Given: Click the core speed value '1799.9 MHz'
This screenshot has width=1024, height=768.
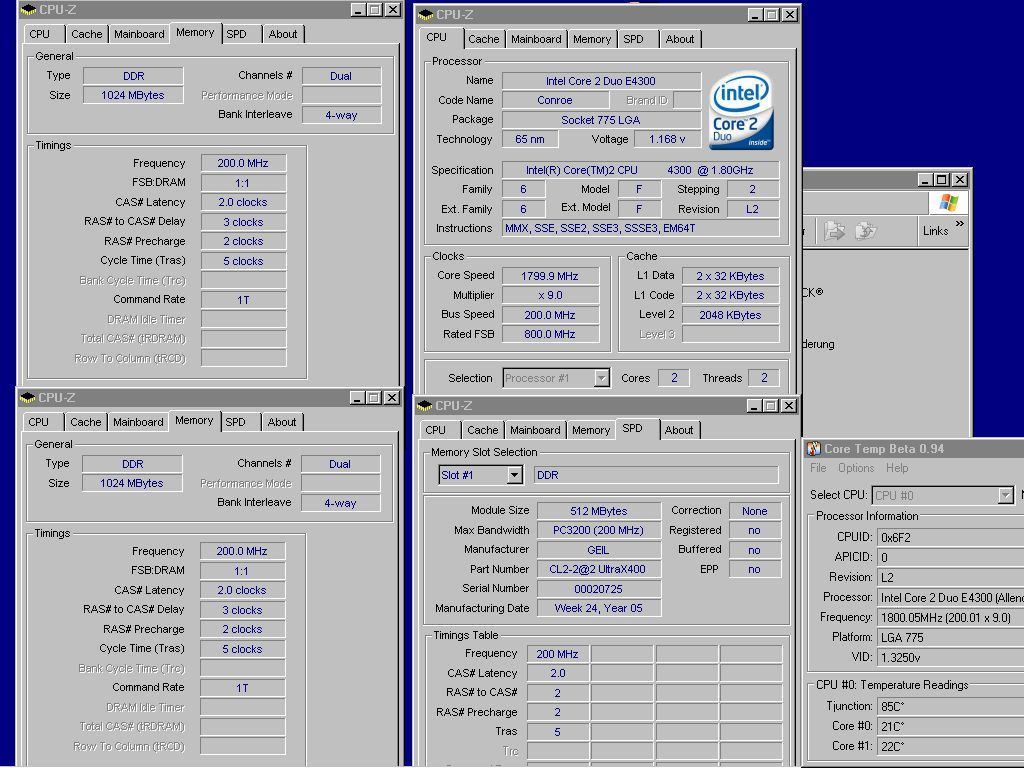Looking at the screenshot, I should tap(550, 276).
